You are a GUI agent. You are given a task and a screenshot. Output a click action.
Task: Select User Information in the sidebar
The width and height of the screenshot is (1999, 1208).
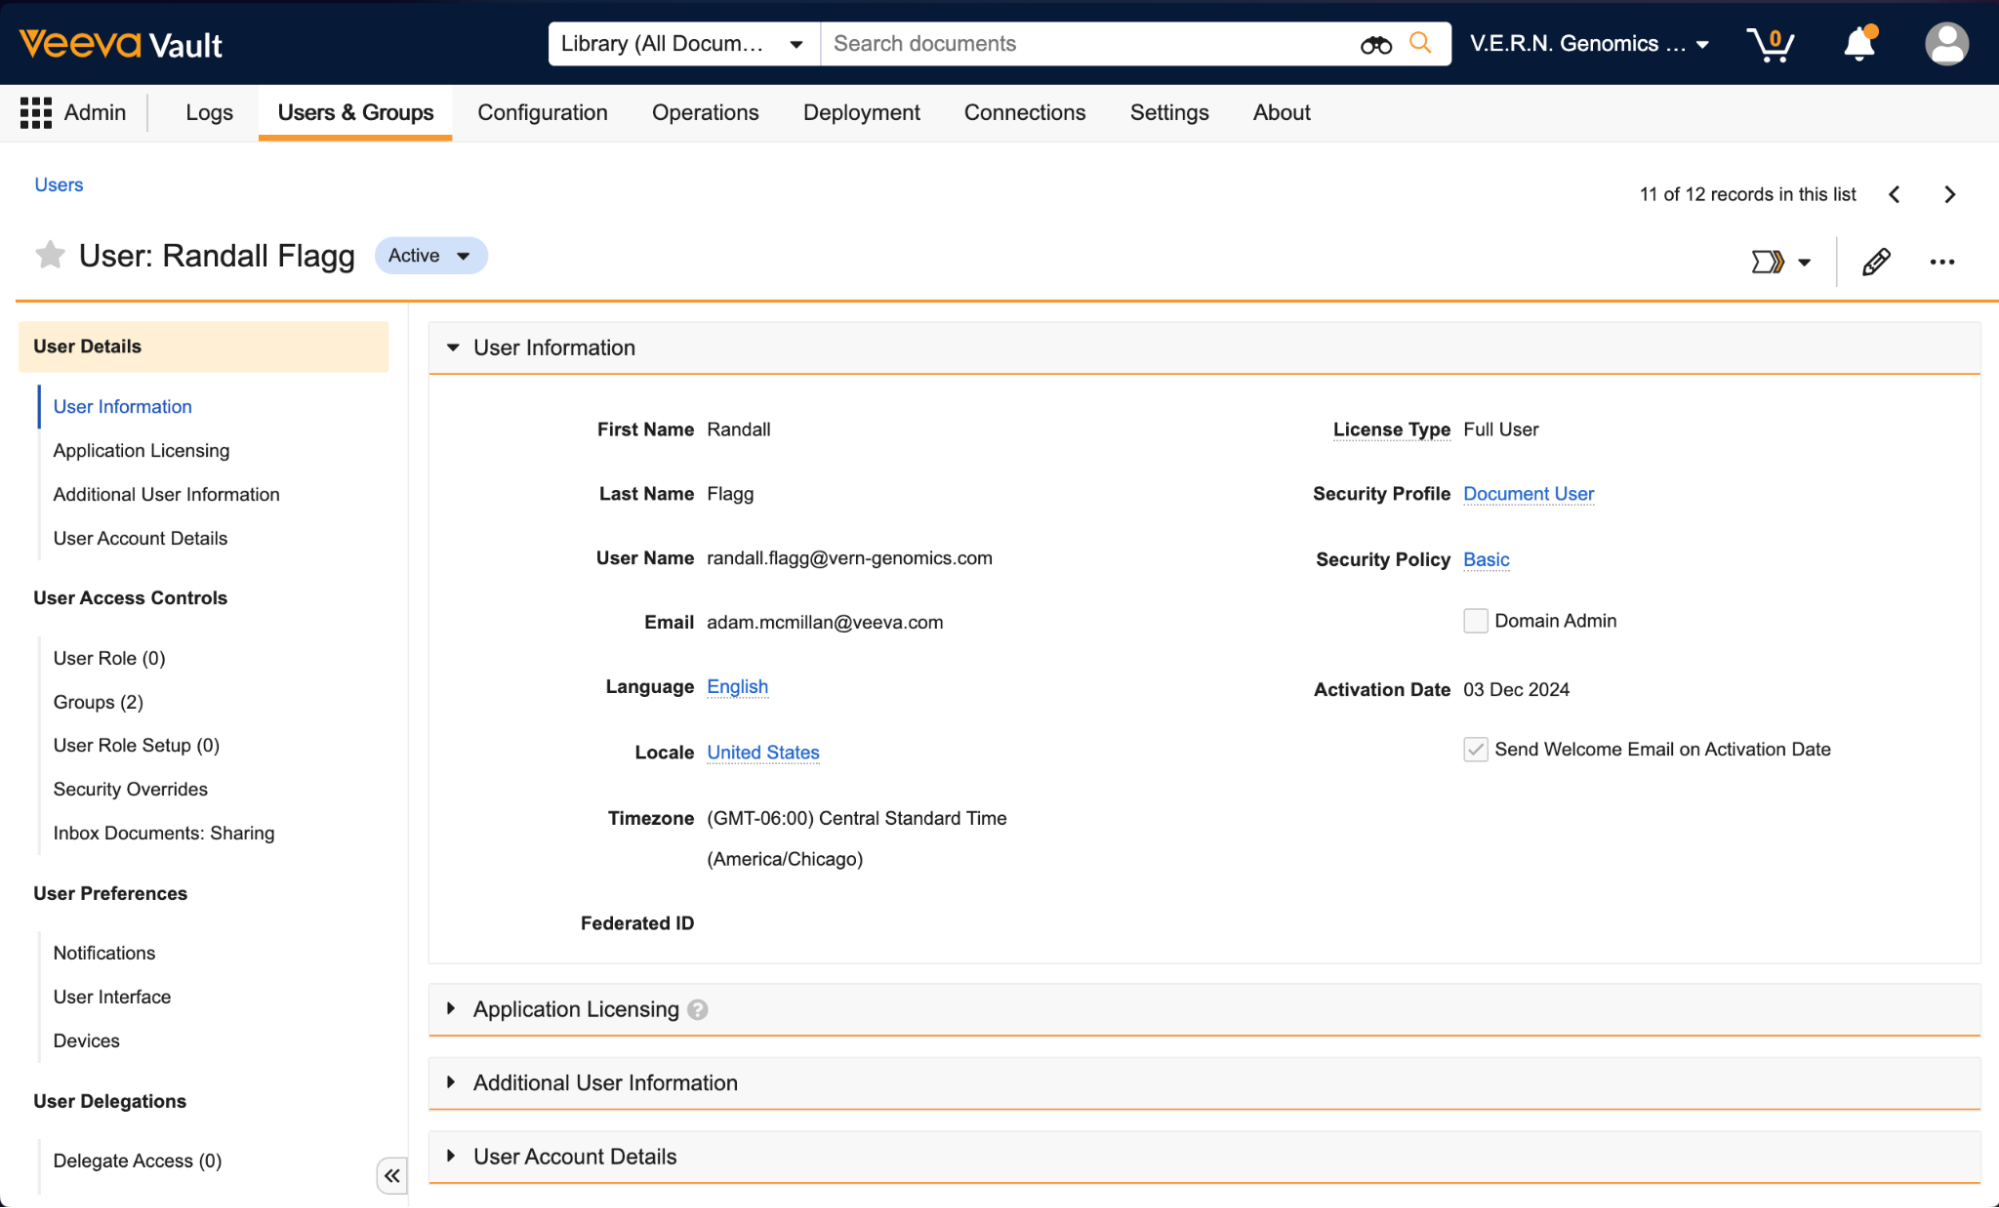122,407
